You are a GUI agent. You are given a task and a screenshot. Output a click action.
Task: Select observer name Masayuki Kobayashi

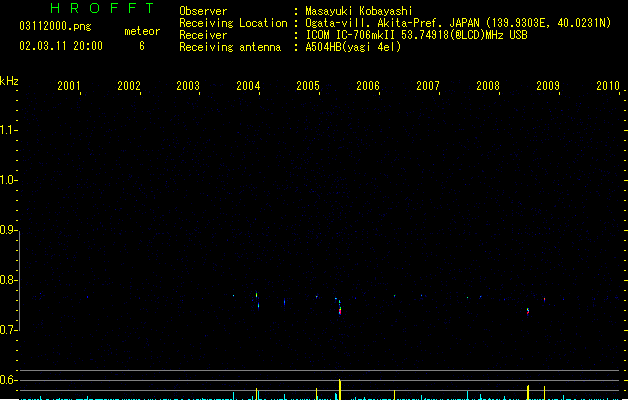tap(359, 11)
